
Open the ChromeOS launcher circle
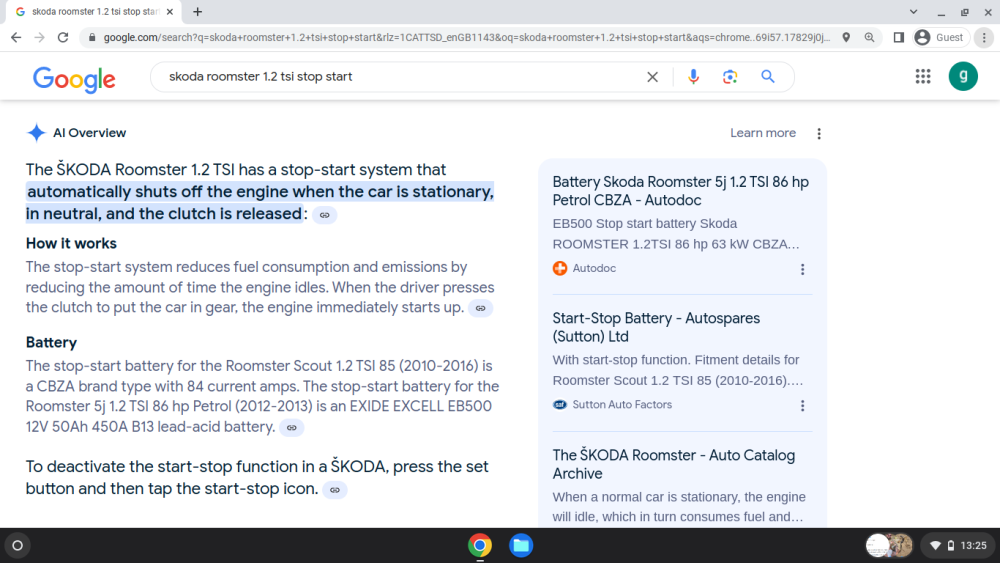[x=18, y=545]
